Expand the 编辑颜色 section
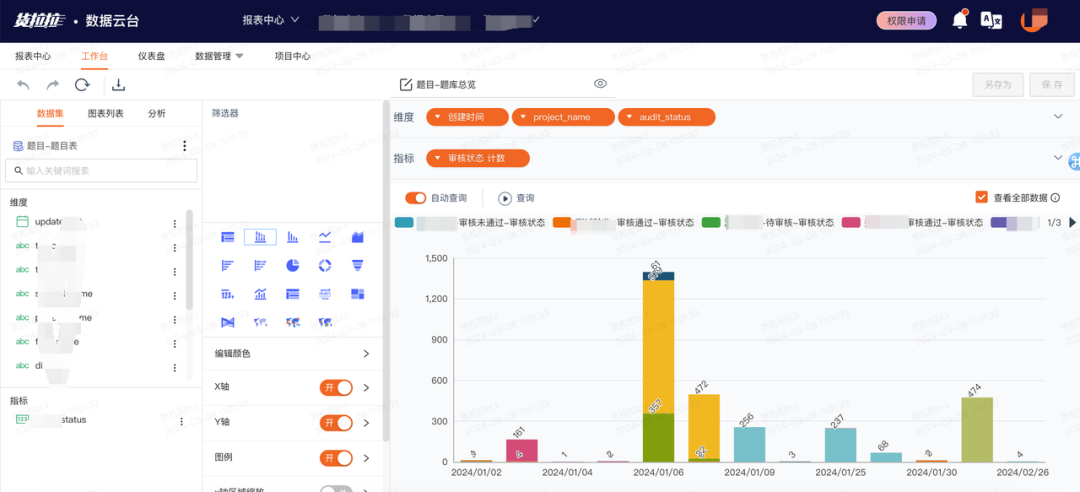The width and height of the screenshot is (1080, 492). point(292,353)
